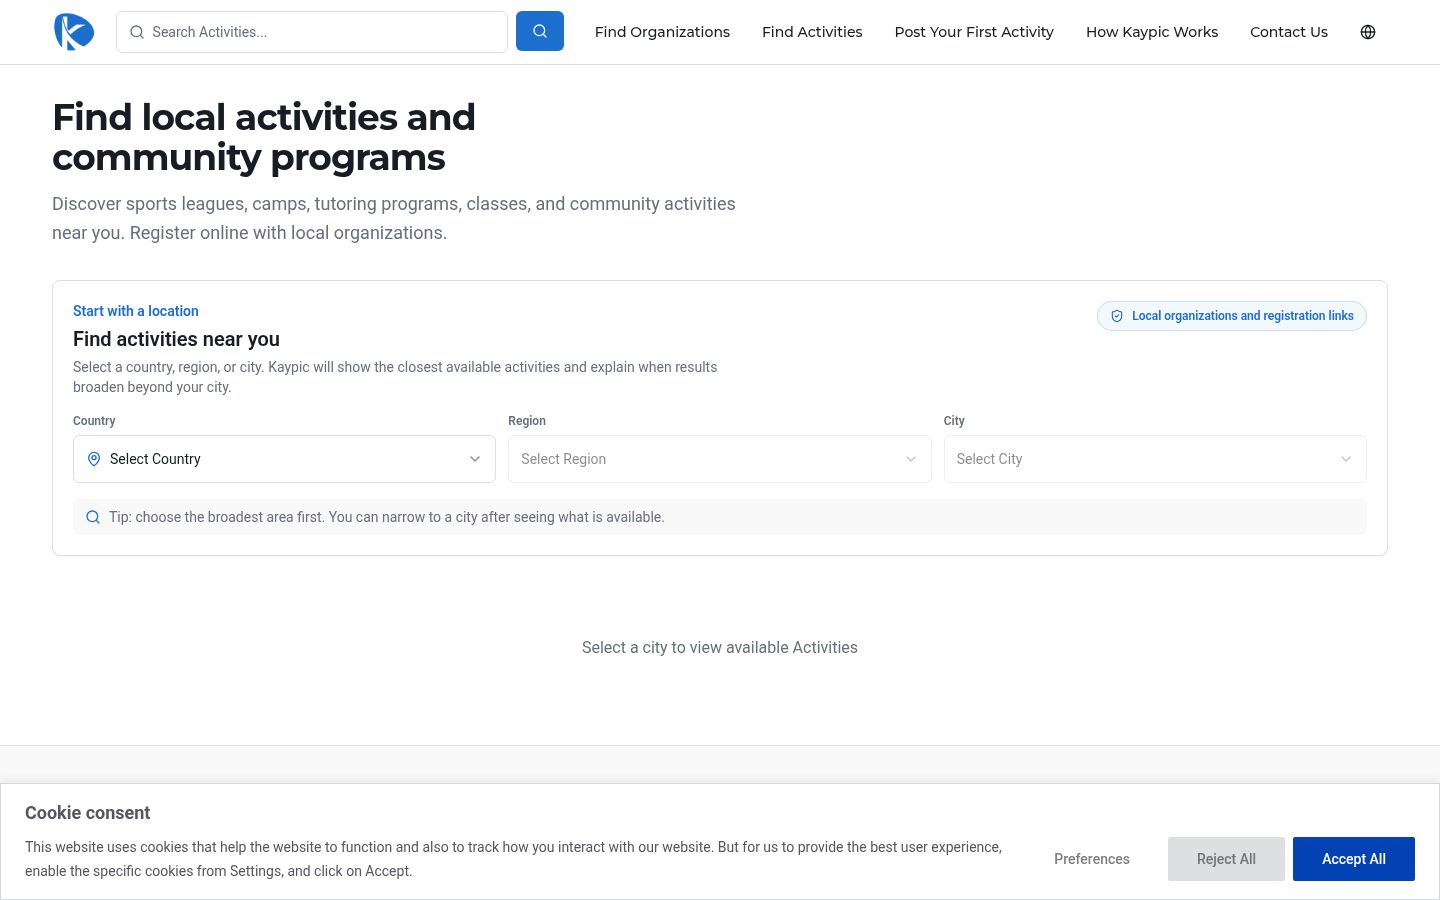
Task: Click the location pin icon in Country
Action: (x=94, y=459)
